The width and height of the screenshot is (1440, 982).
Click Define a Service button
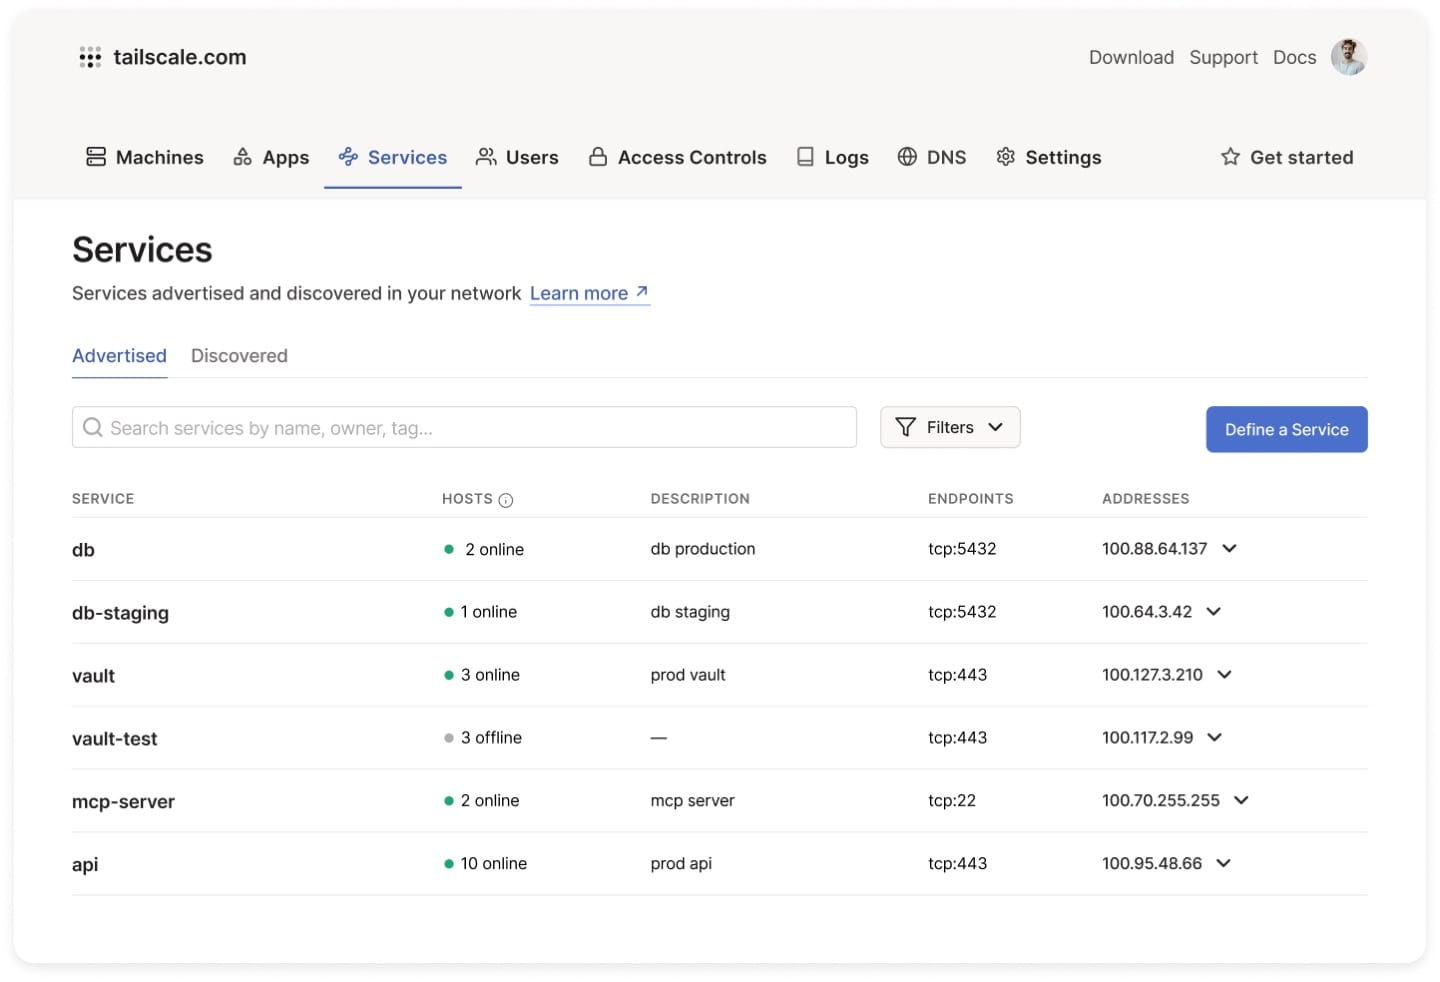(1286, 429)
